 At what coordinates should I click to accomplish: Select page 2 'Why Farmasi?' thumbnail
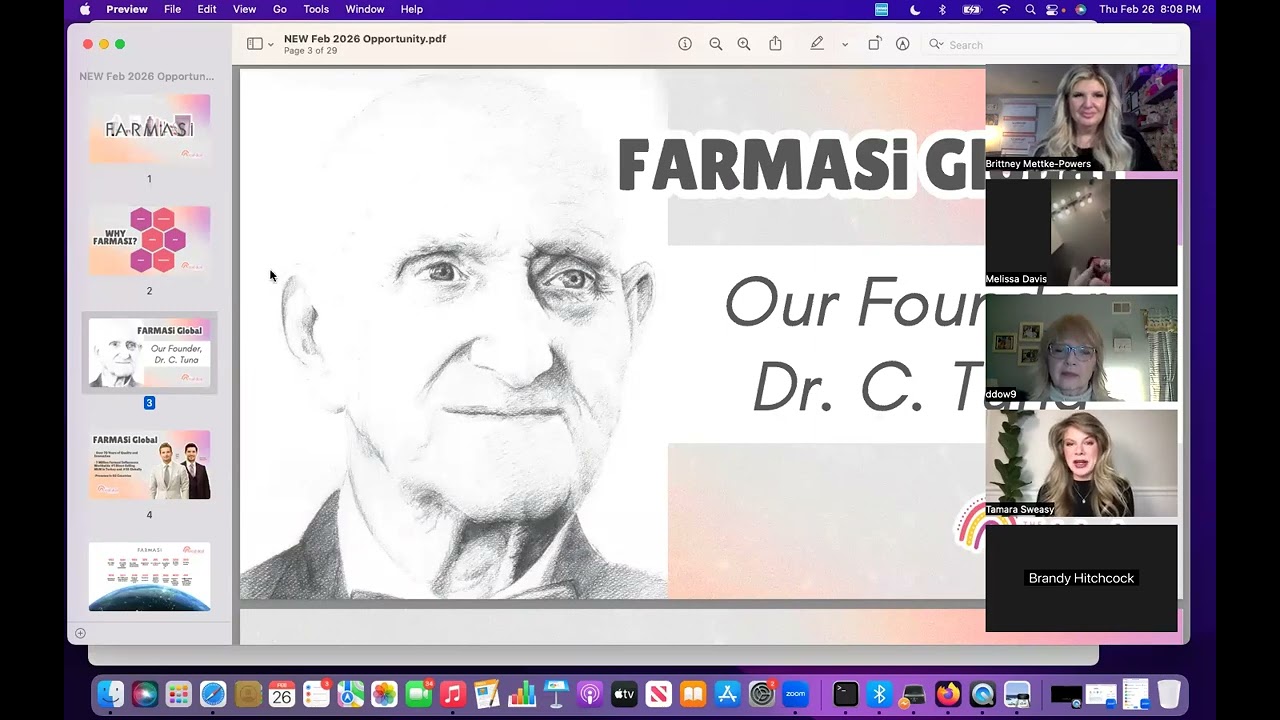click(x=149, y=241)
